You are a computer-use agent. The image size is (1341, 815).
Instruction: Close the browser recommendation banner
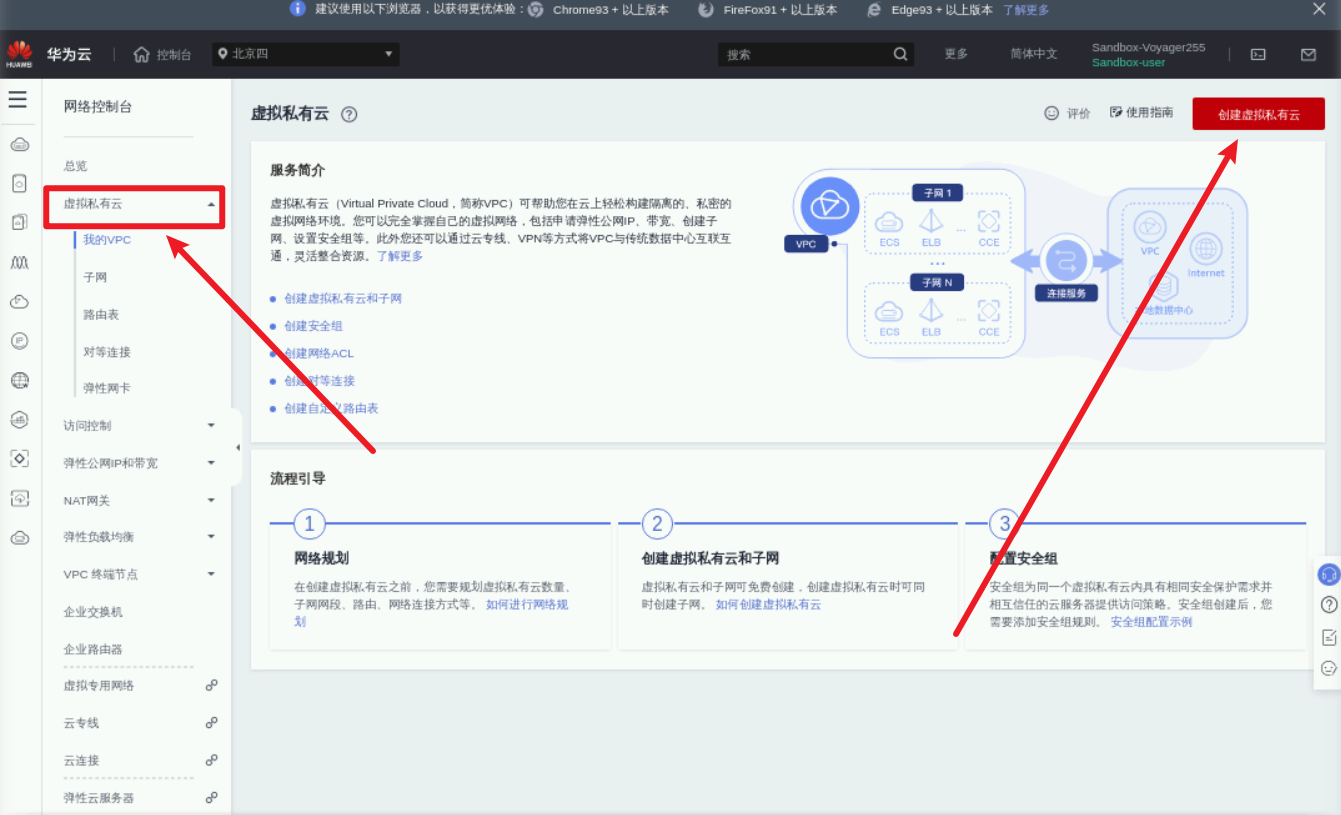pos(1319,9)
